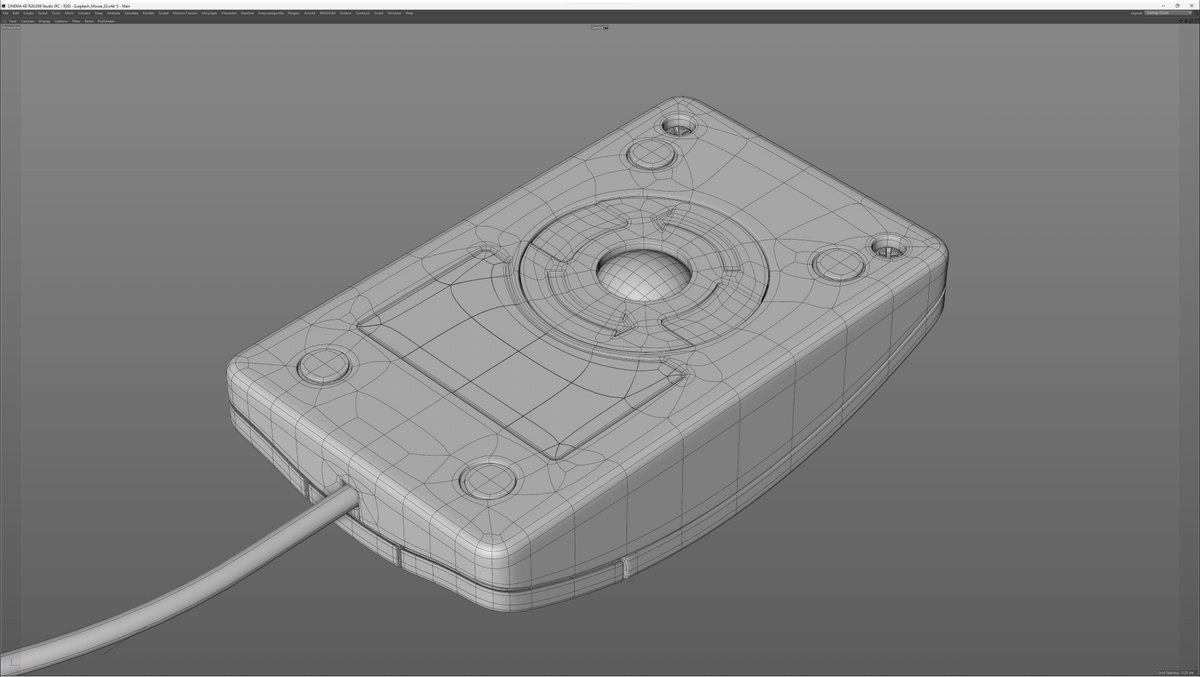Screen dimensions: 1200x677
Task: Open the Plugins menu
Action: pos(294,13)
